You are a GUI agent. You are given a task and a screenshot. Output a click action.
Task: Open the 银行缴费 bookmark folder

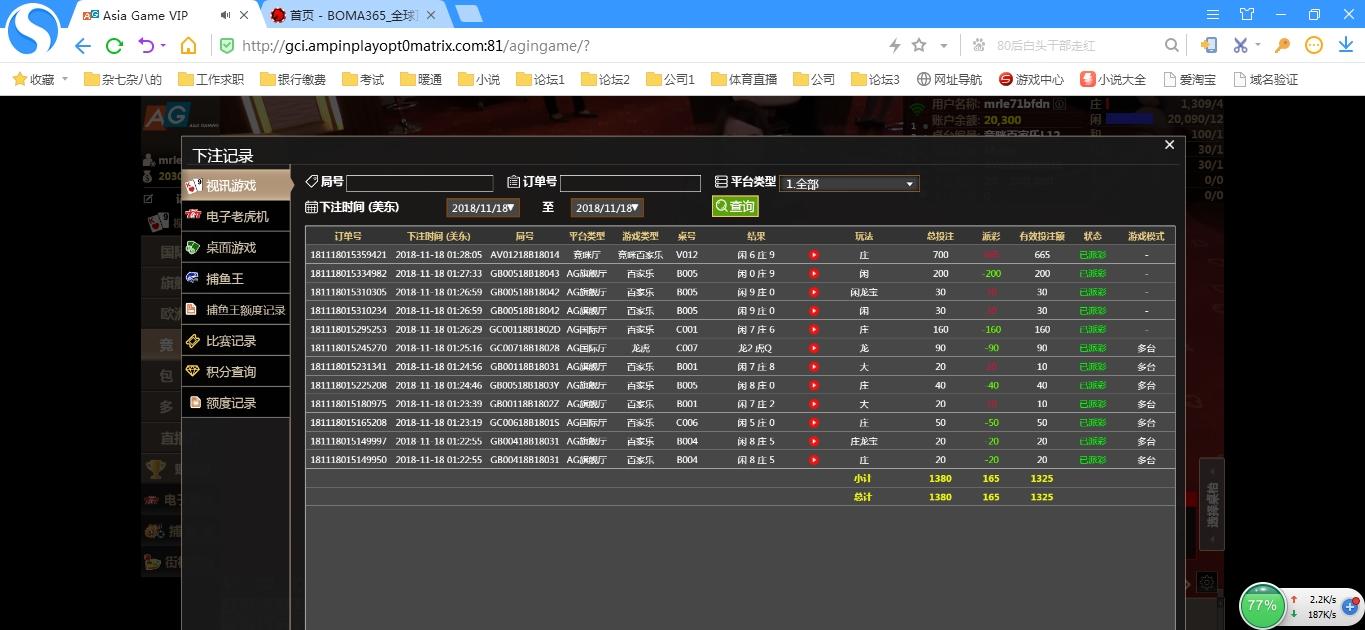[292, 79]
